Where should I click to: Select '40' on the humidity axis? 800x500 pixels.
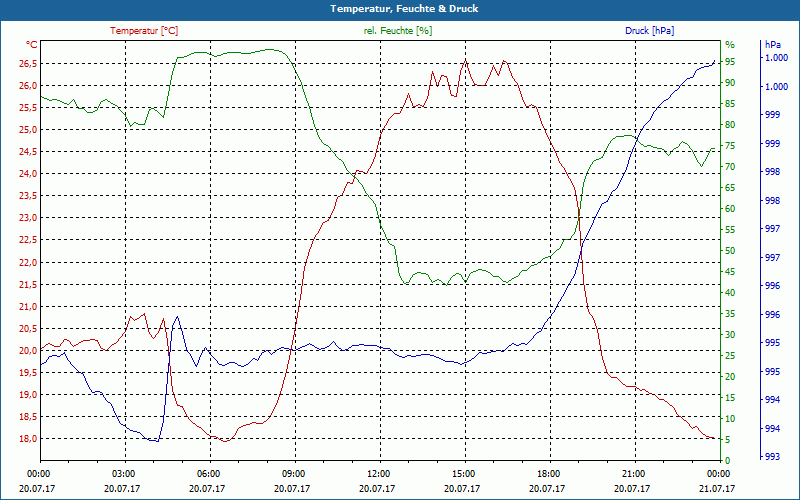click(x=730, y=292)
